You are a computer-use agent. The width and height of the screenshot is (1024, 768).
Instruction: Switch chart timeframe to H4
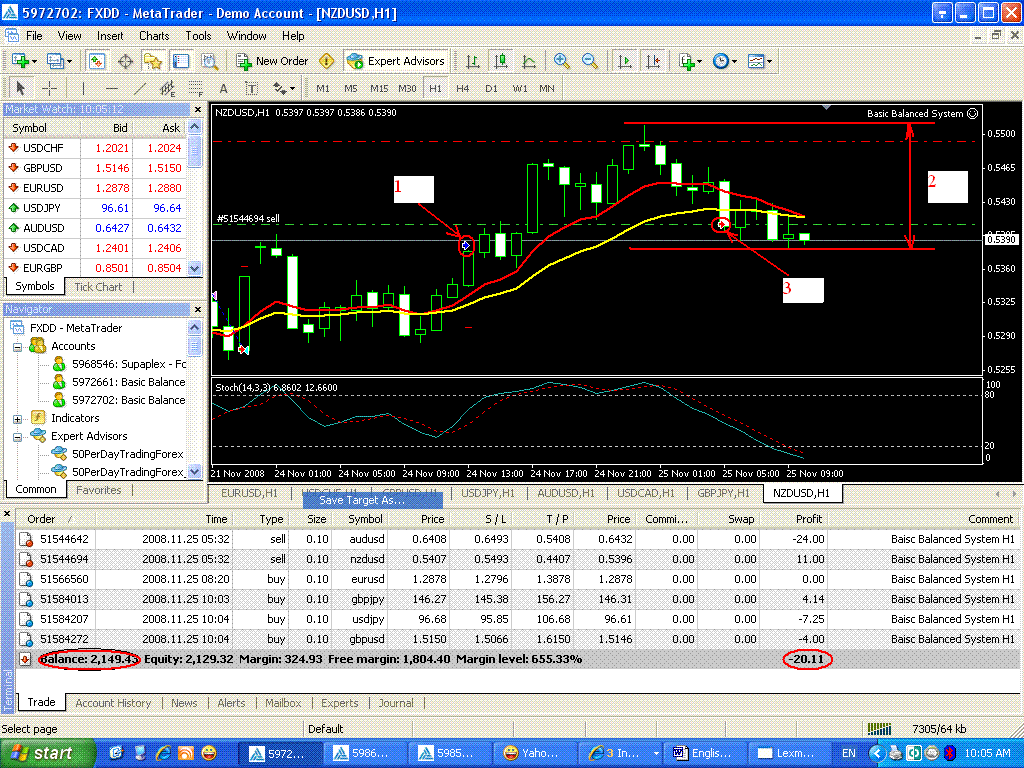463,88
